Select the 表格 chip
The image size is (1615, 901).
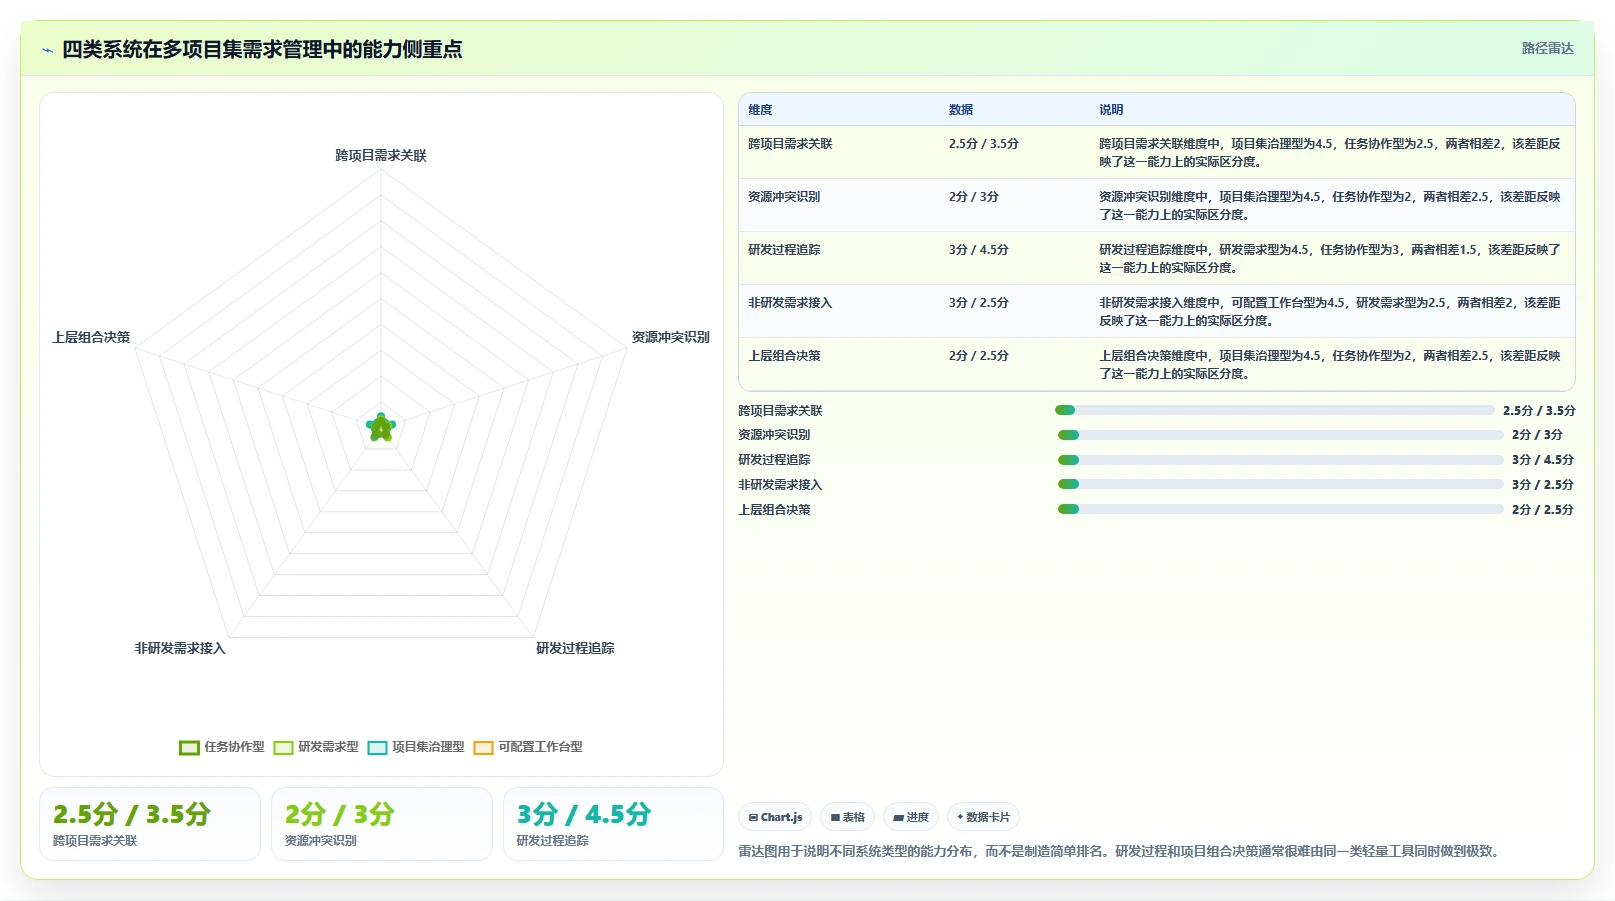pyautogui.click(x=847, y=817)
